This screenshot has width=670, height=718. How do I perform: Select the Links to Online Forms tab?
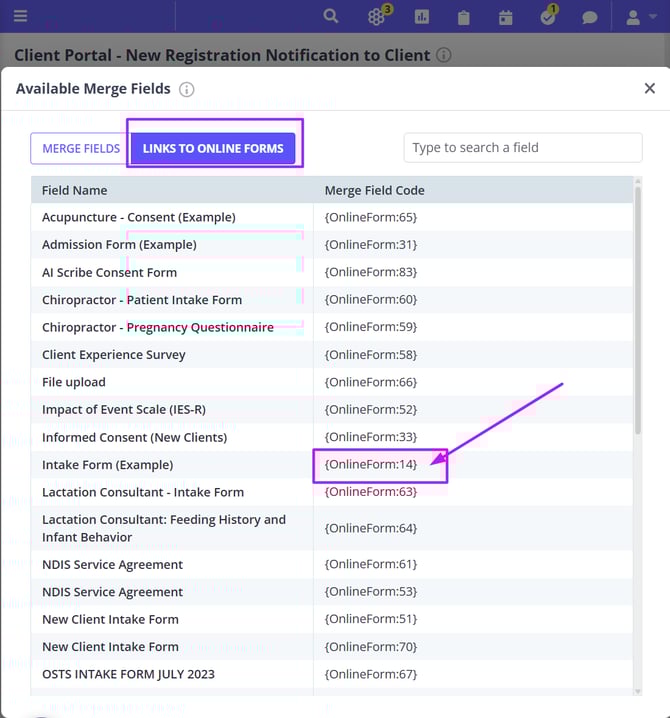click(213, 148)
